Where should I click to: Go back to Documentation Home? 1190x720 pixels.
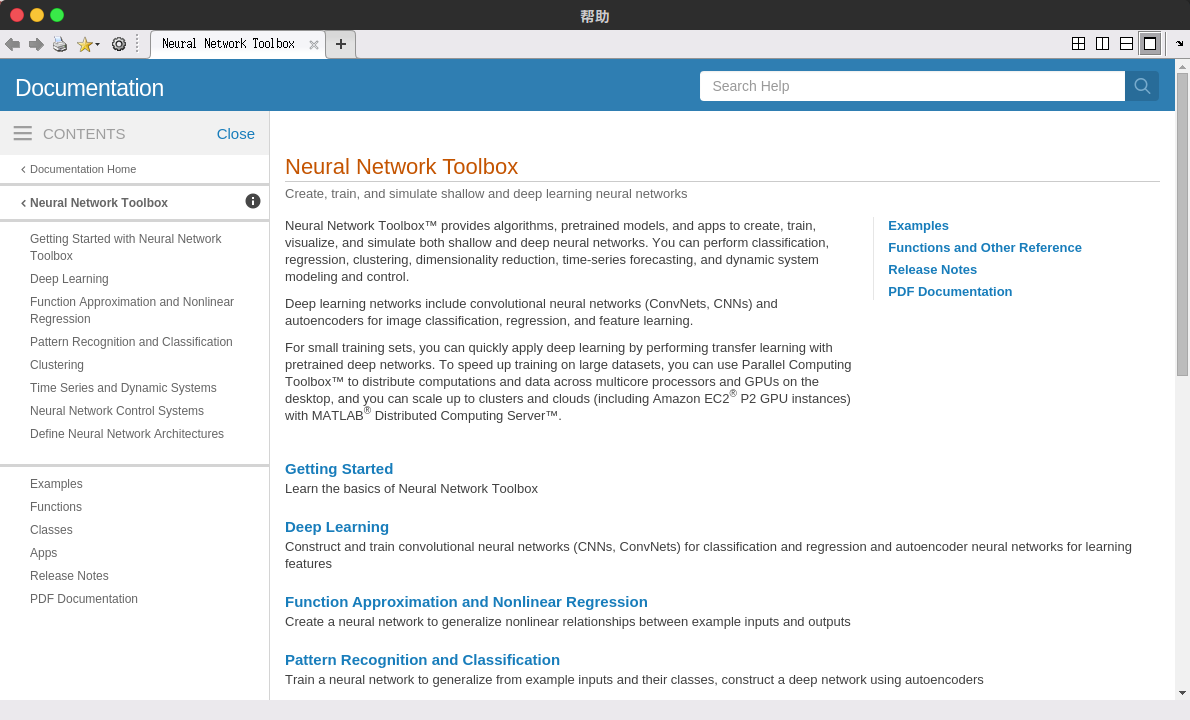(82, 169)
